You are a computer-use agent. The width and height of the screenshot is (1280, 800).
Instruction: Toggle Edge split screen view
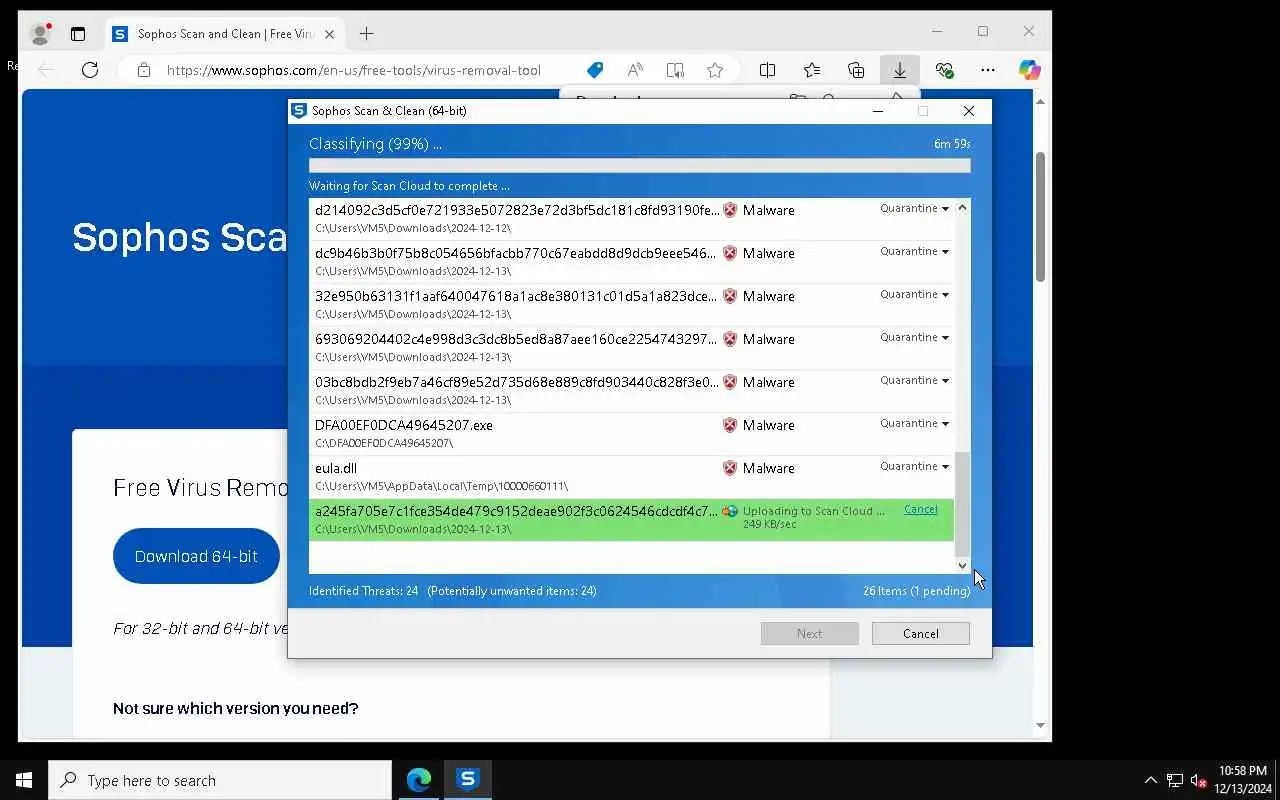(x=768, y=70)
